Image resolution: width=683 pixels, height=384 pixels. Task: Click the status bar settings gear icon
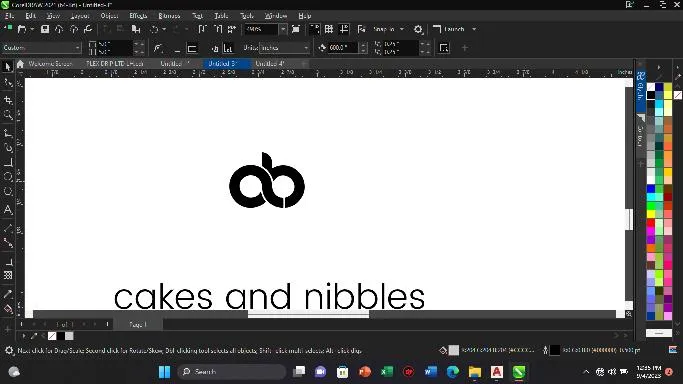click(x=9, y=350)
